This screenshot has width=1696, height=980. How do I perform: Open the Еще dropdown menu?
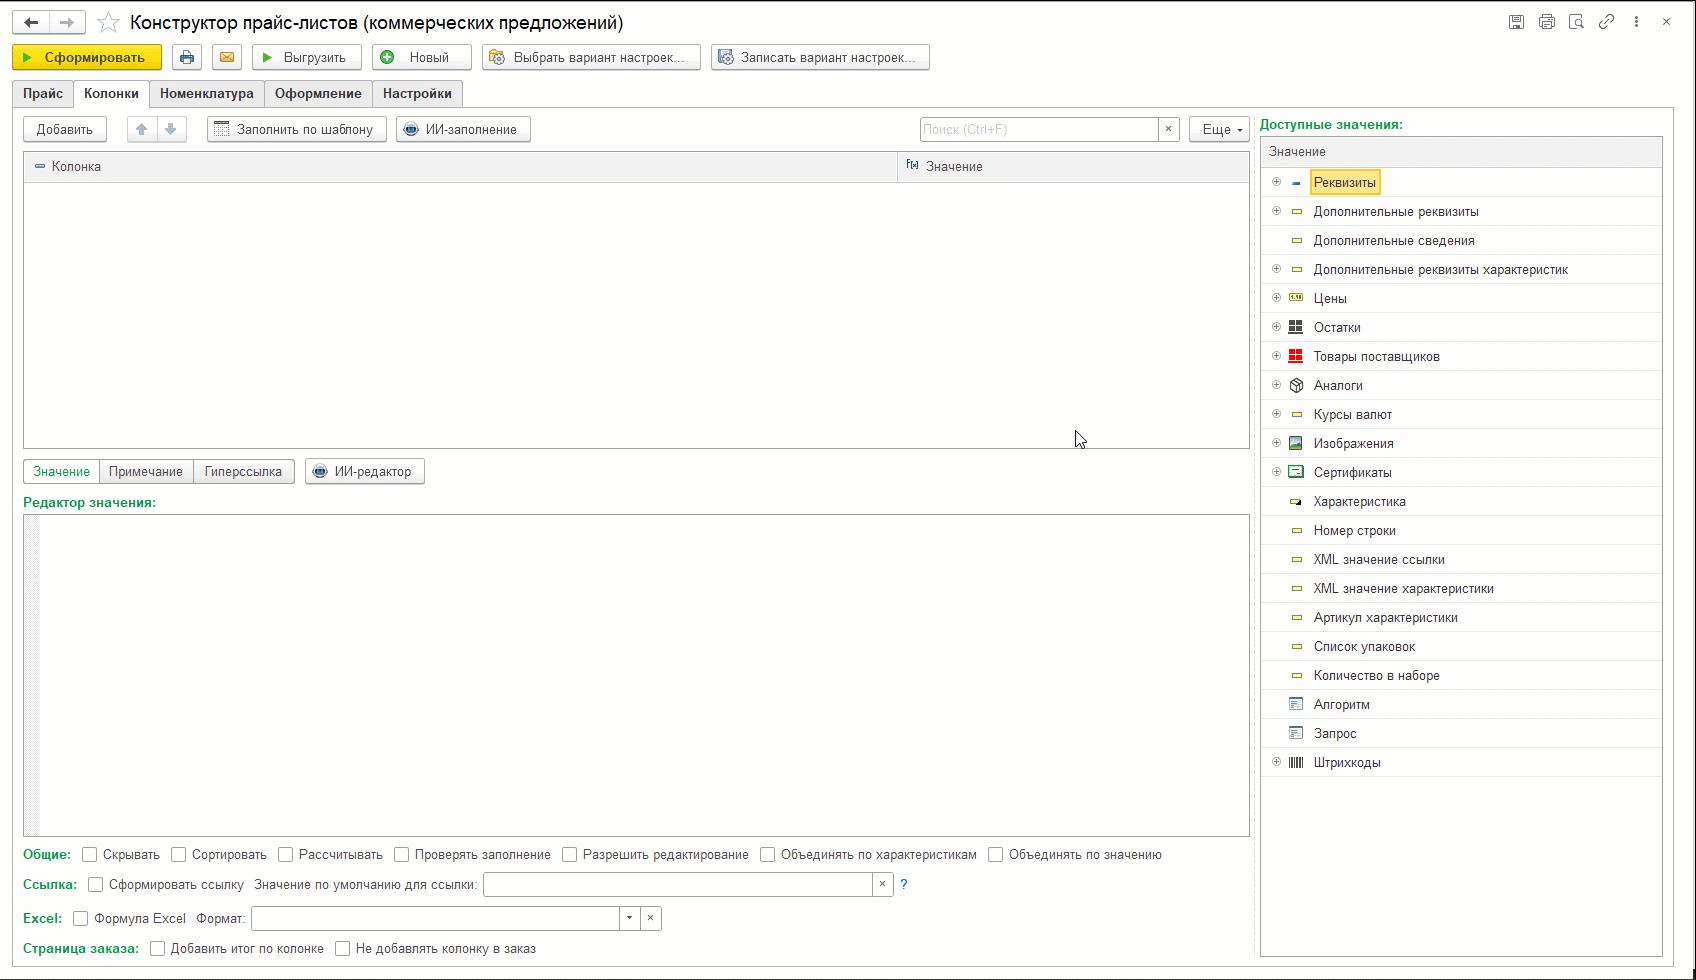coord(1220,129)
